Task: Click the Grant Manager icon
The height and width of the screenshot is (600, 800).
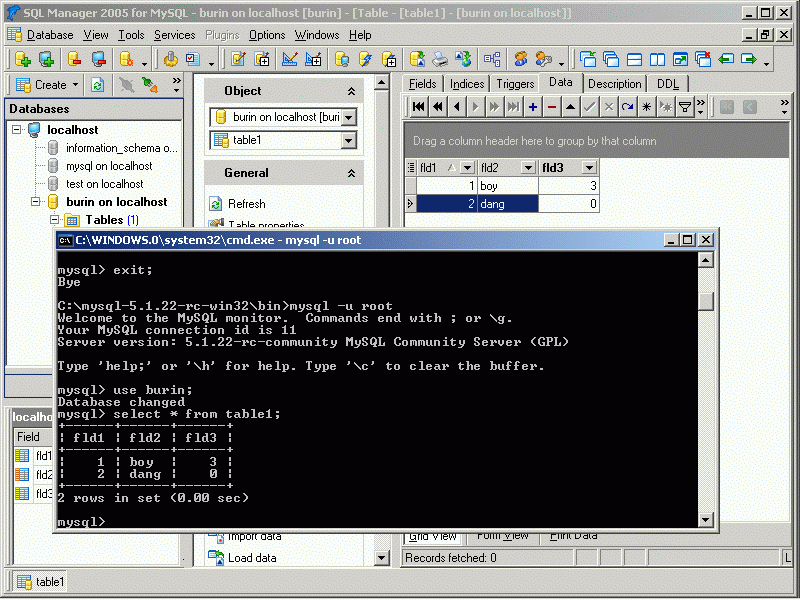Action: tap(544, 59)
